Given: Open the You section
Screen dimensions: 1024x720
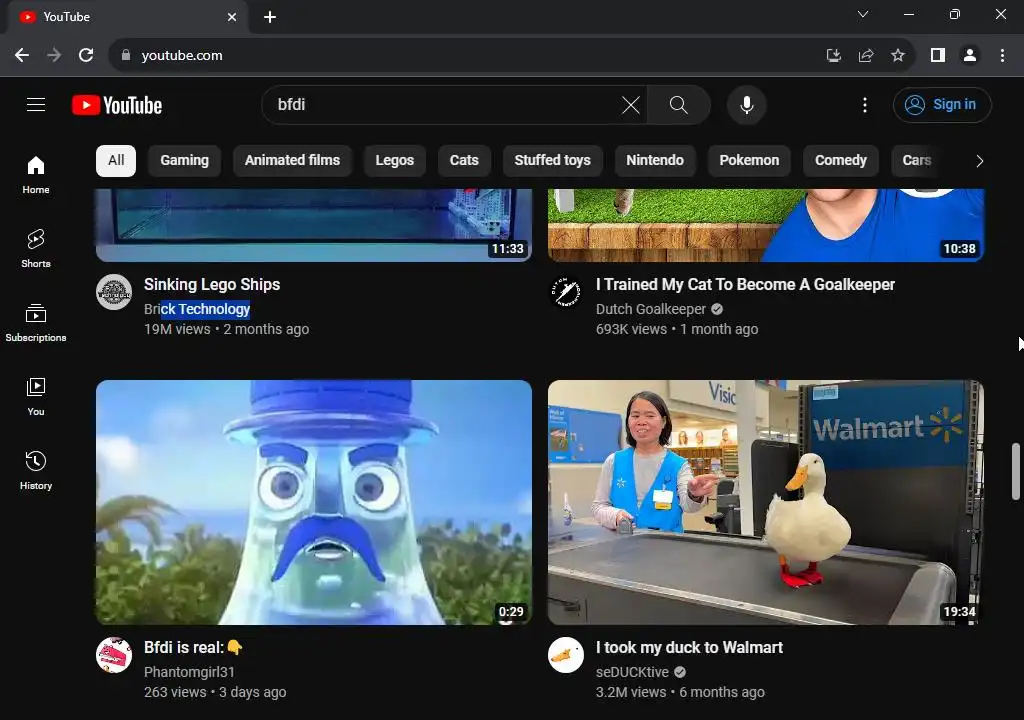Looking at the screenshot, I should click(x=36, y=397).
